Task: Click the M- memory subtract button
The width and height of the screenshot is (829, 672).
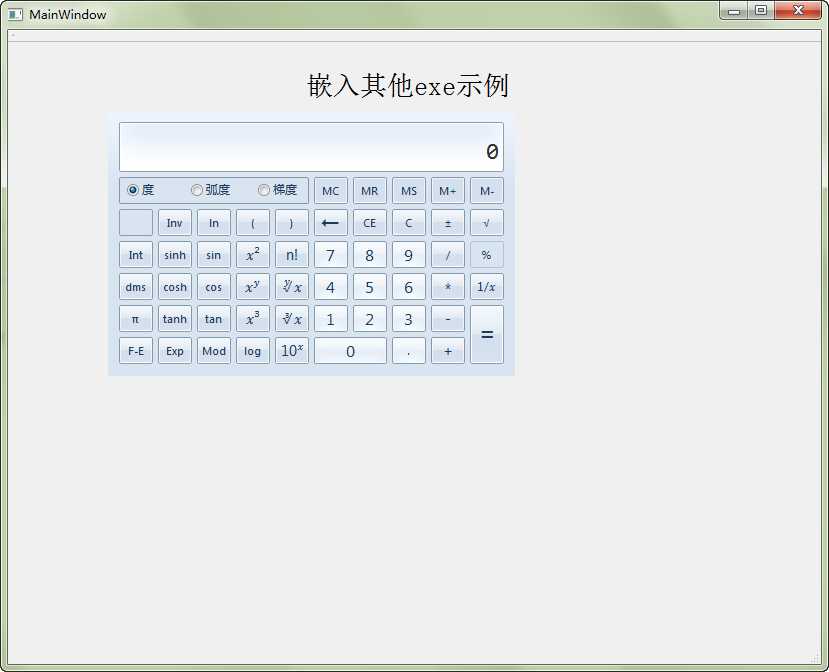Action: [487, 191]
